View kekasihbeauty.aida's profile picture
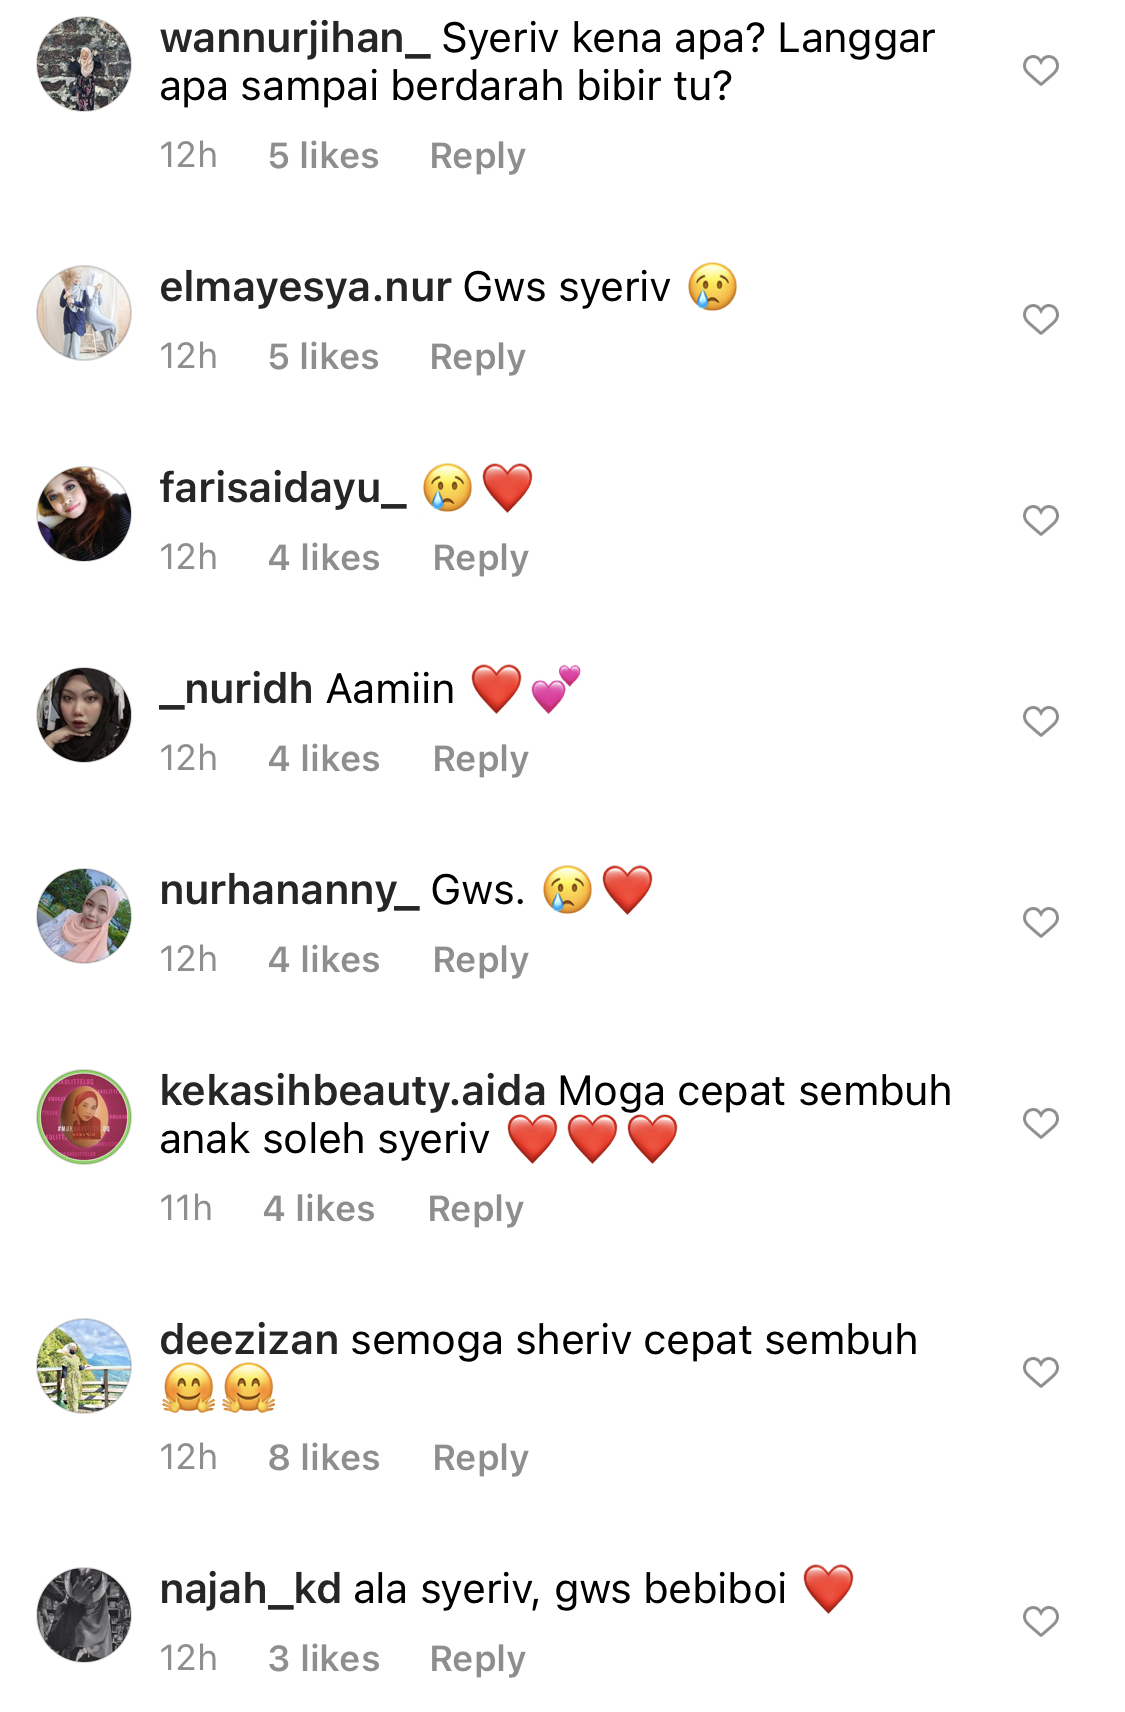 click(x=84, y=1117)
